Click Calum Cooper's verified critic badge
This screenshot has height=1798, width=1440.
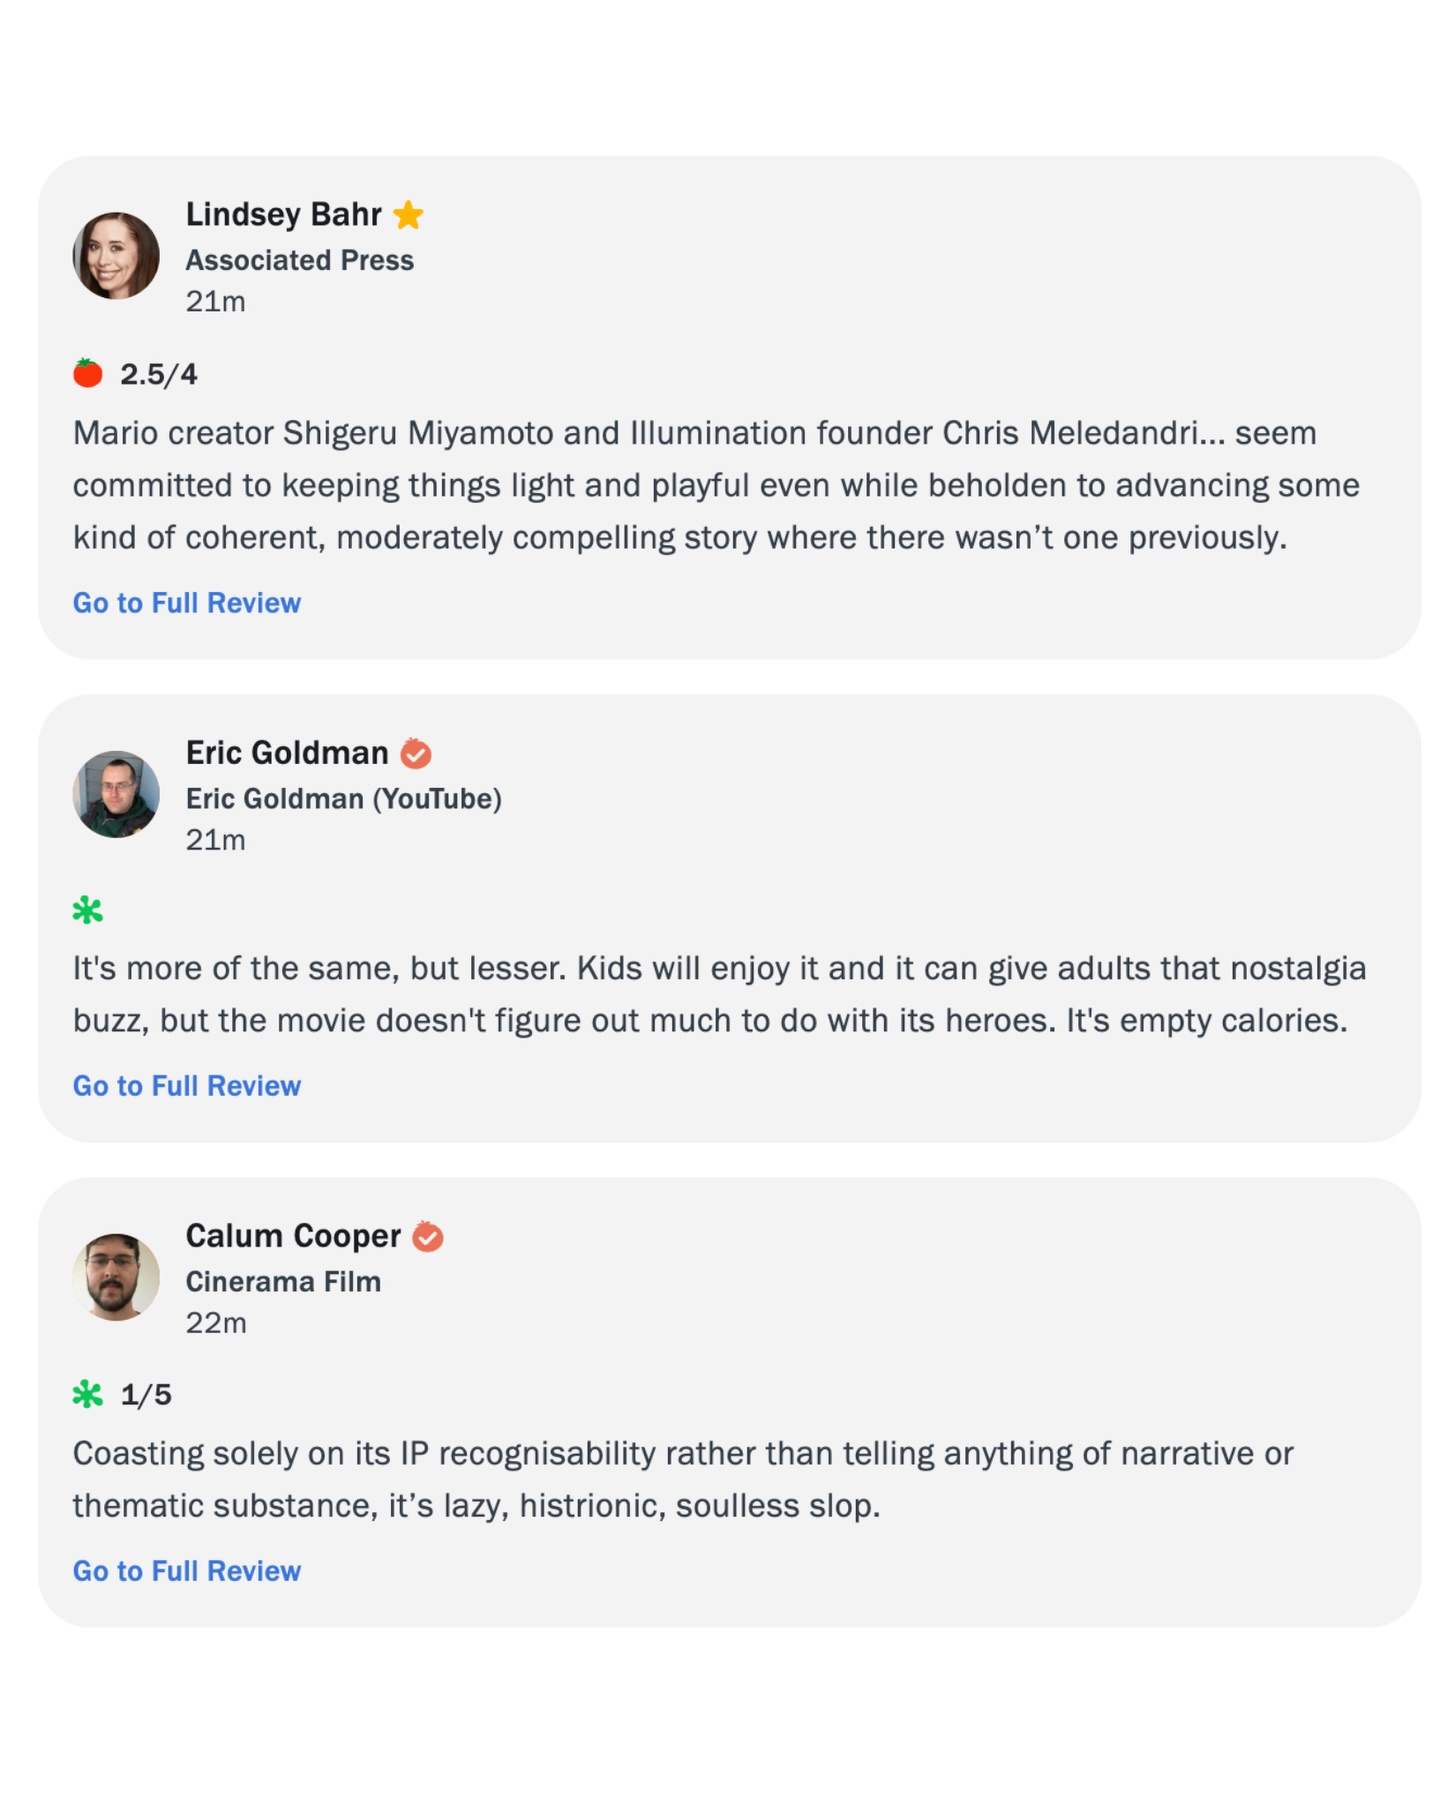pyautogui.click(x=428, y=1236)
